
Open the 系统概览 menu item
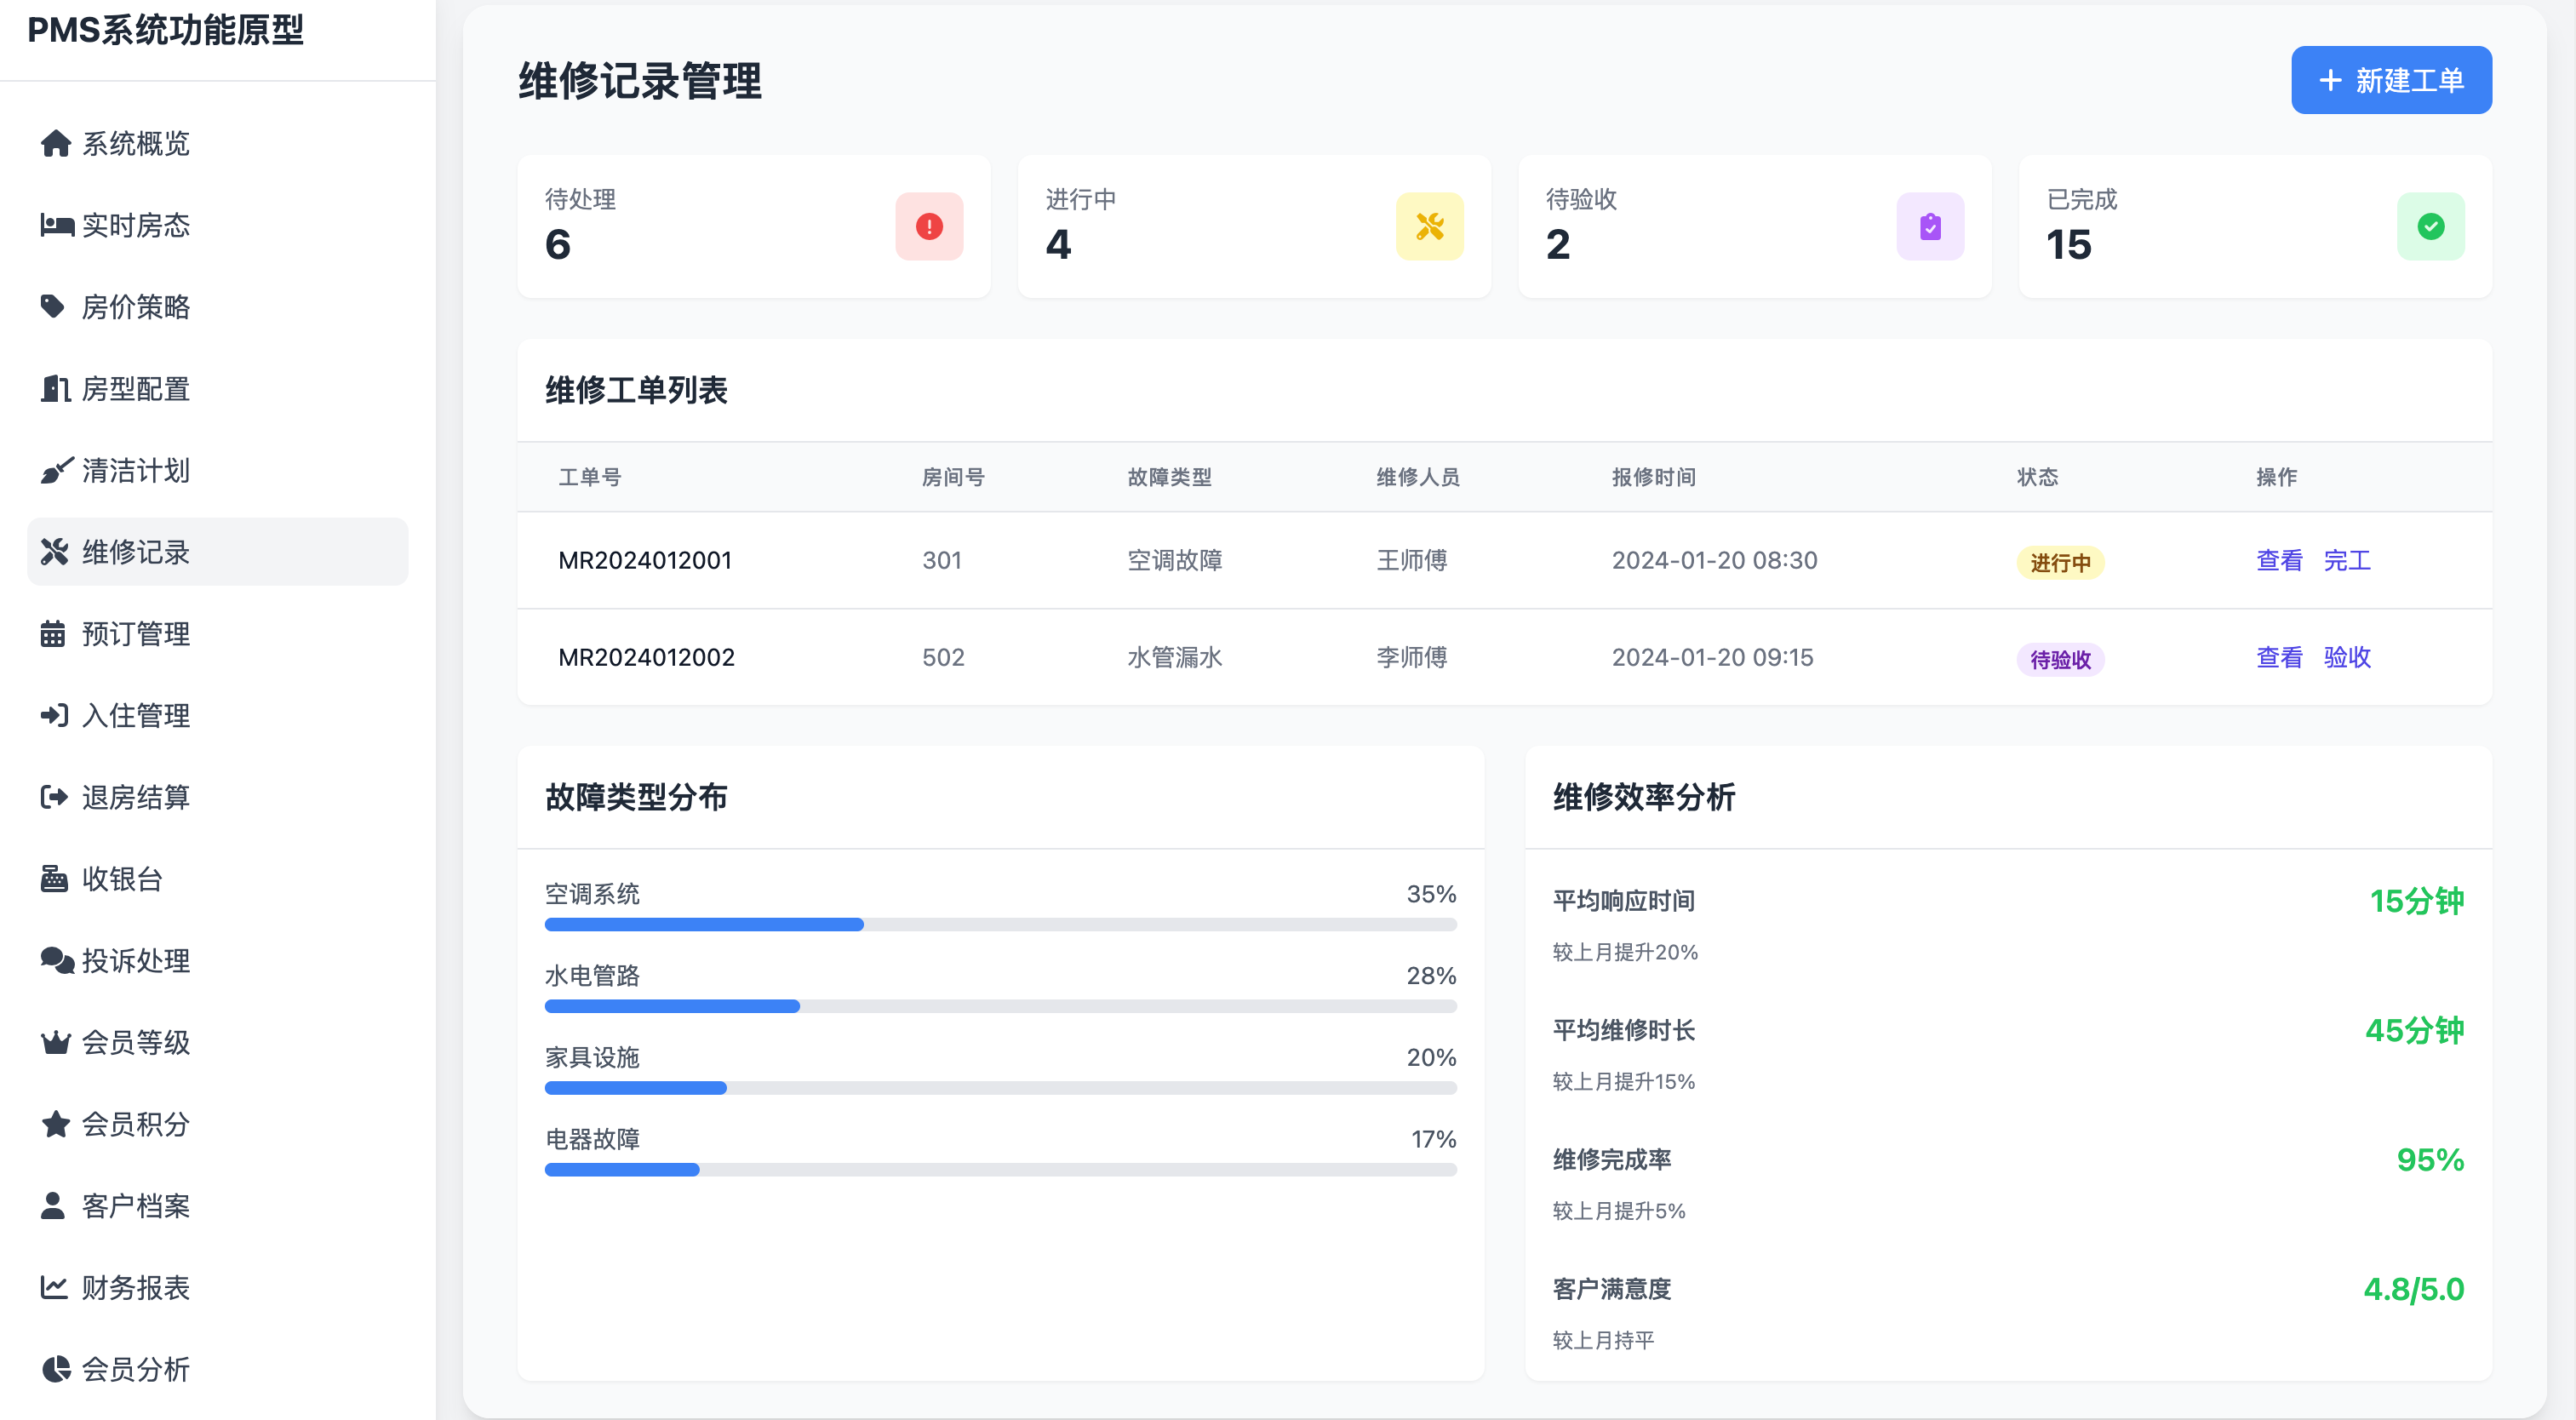(218, 144)
